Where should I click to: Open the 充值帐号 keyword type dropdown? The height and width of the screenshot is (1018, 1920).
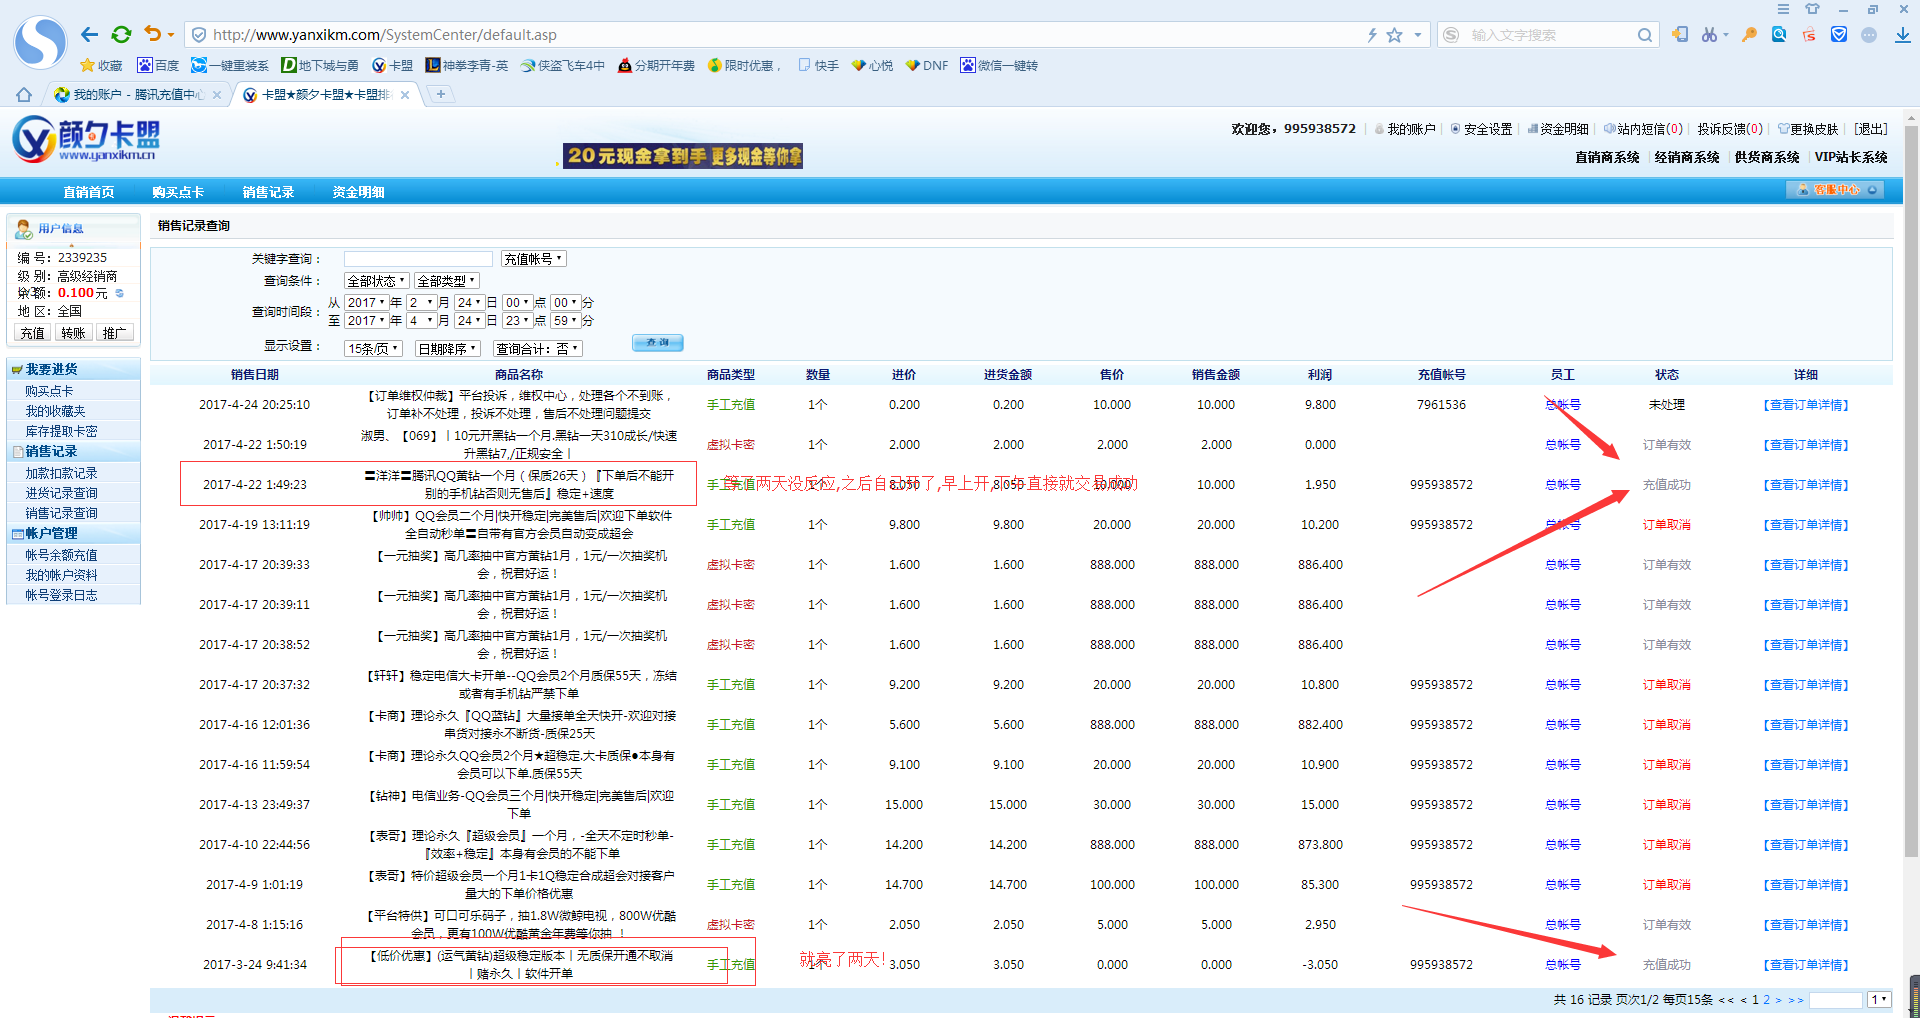coord(533,259)
